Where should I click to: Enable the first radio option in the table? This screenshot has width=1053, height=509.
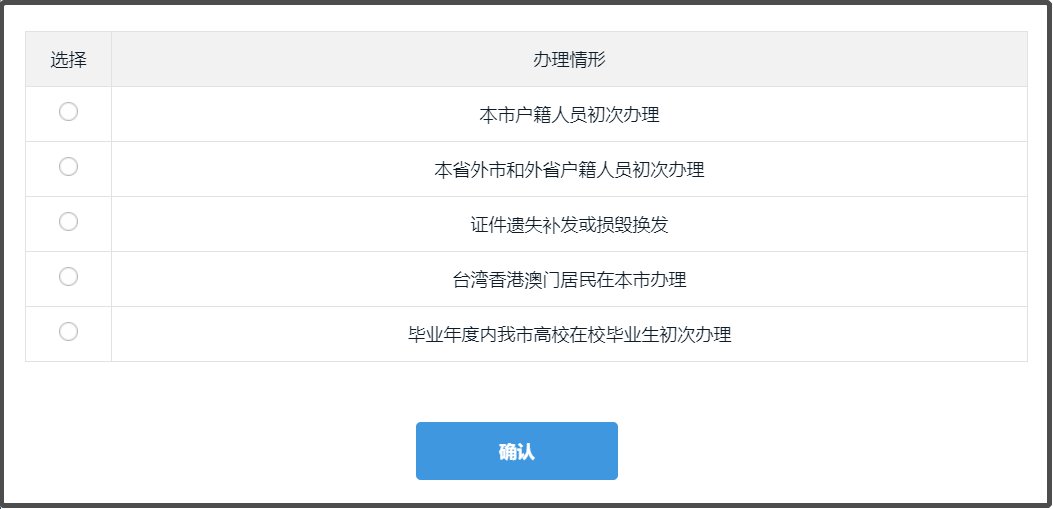click(x=68, y=112)
